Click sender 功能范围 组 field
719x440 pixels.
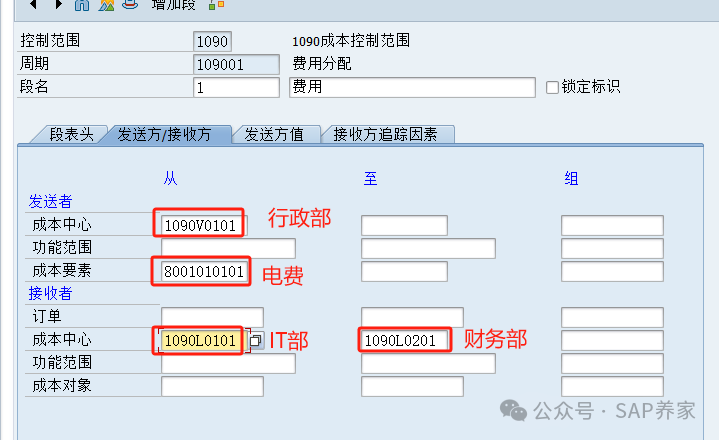[x=612, y=248]
